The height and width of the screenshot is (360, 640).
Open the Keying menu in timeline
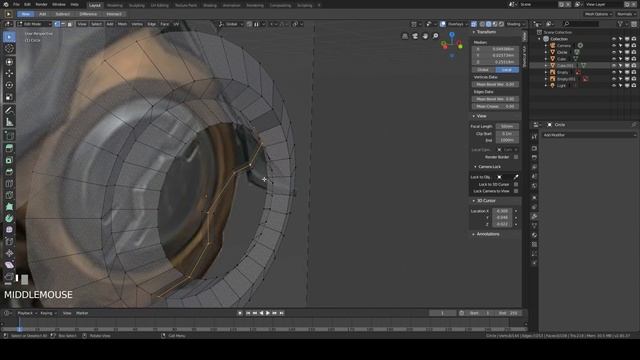click(48, 313)
